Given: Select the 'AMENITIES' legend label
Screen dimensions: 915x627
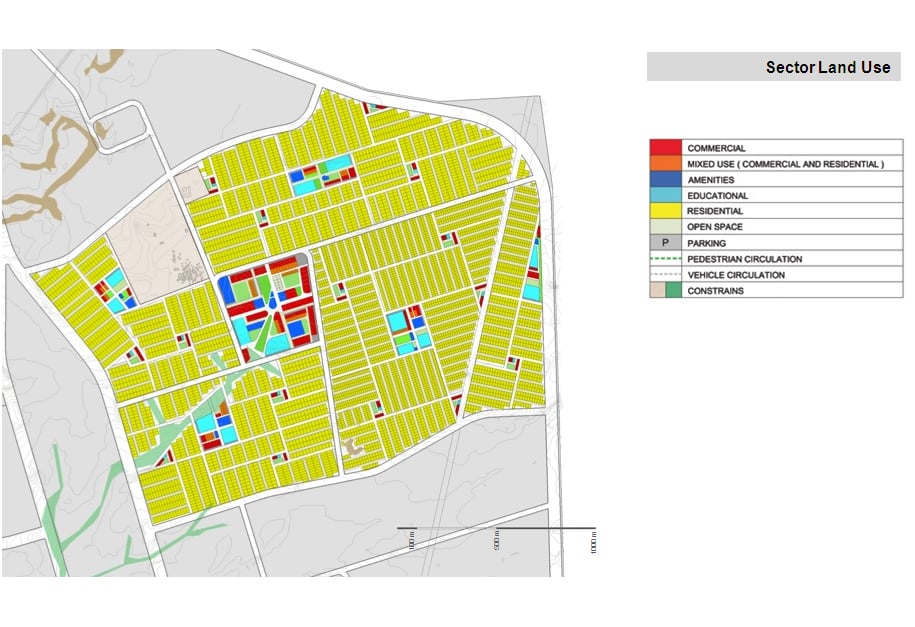Looking at the screenshot, I should [x=711, y=180].
